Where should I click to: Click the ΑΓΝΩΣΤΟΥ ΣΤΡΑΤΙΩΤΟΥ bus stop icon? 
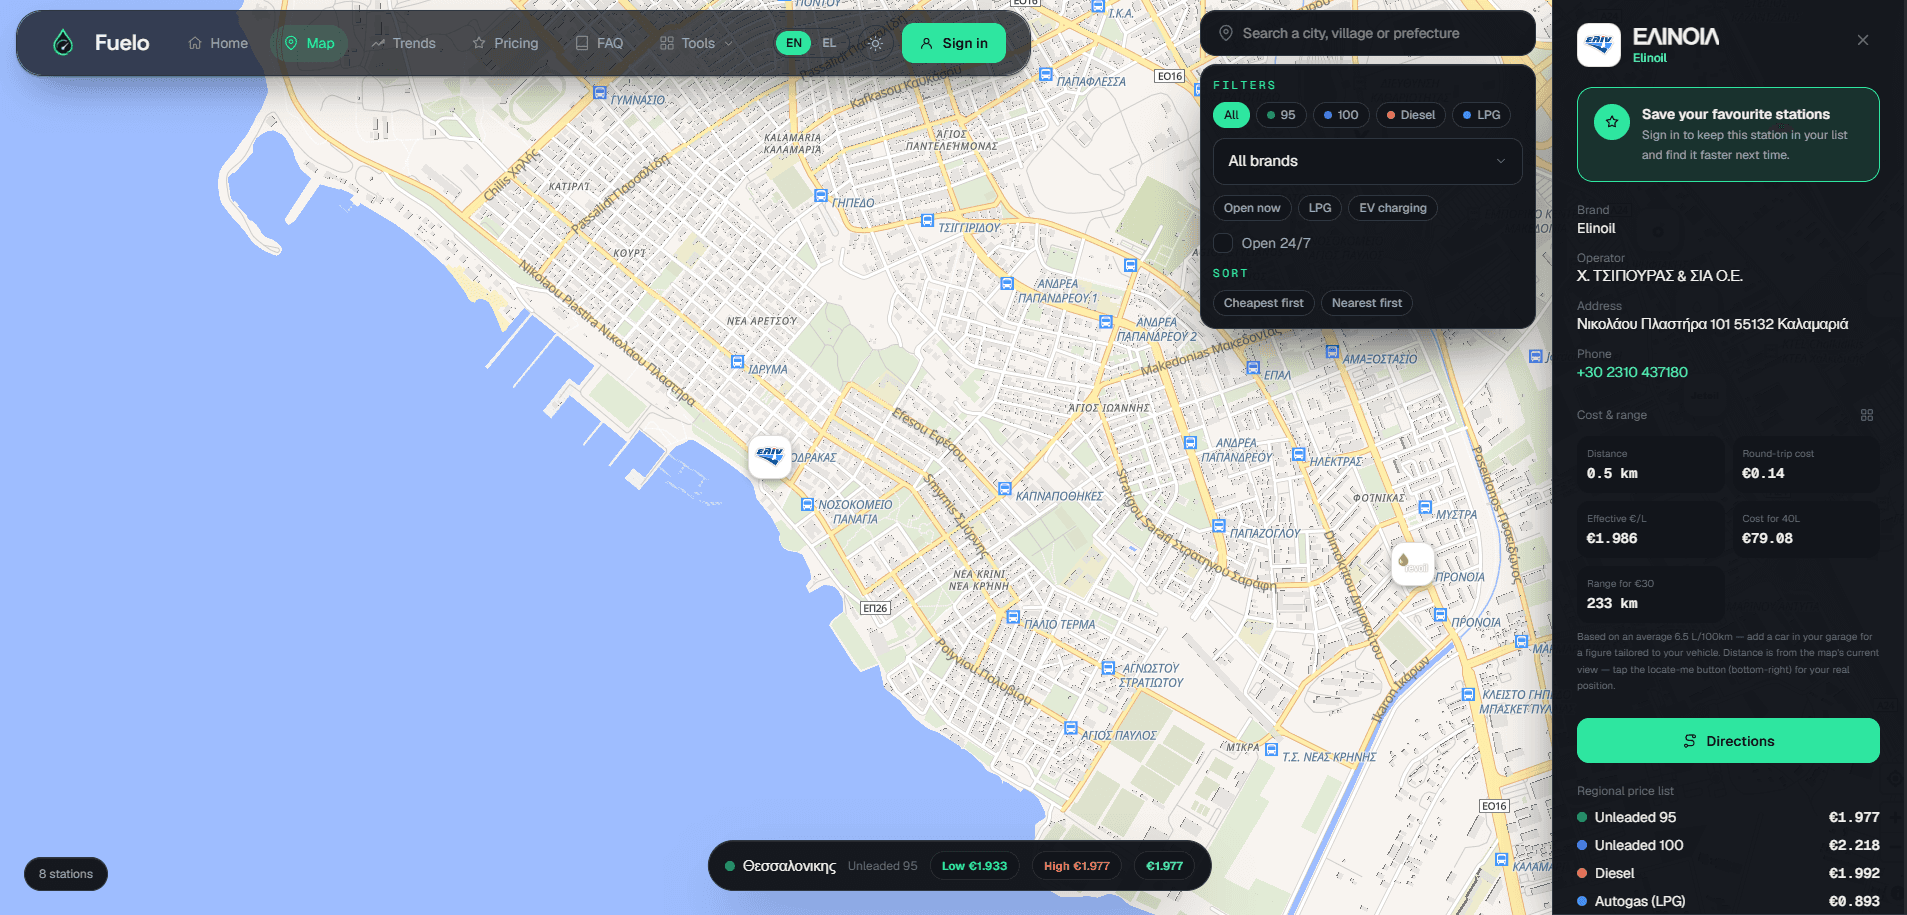pos(1107,668)
